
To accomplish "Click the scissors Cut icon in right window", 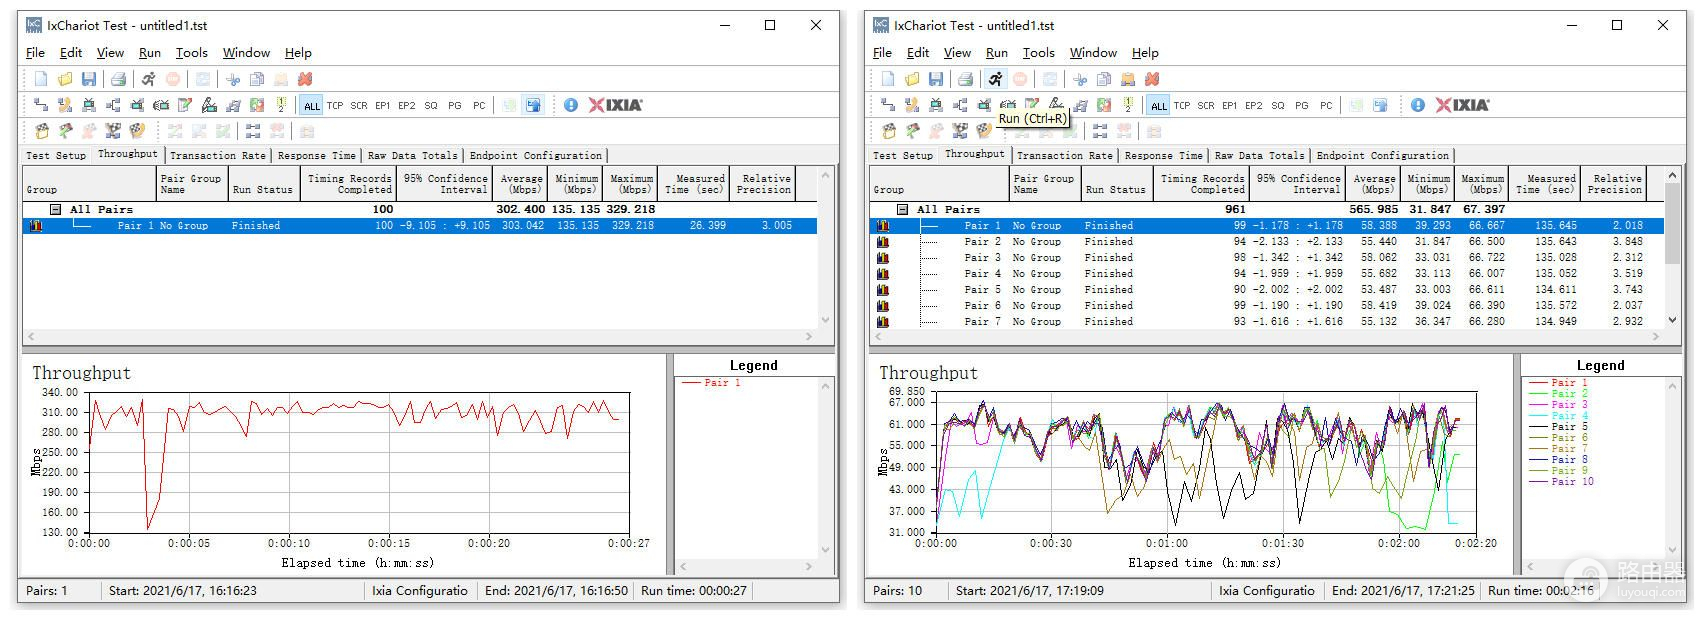I will [1080, 79].
